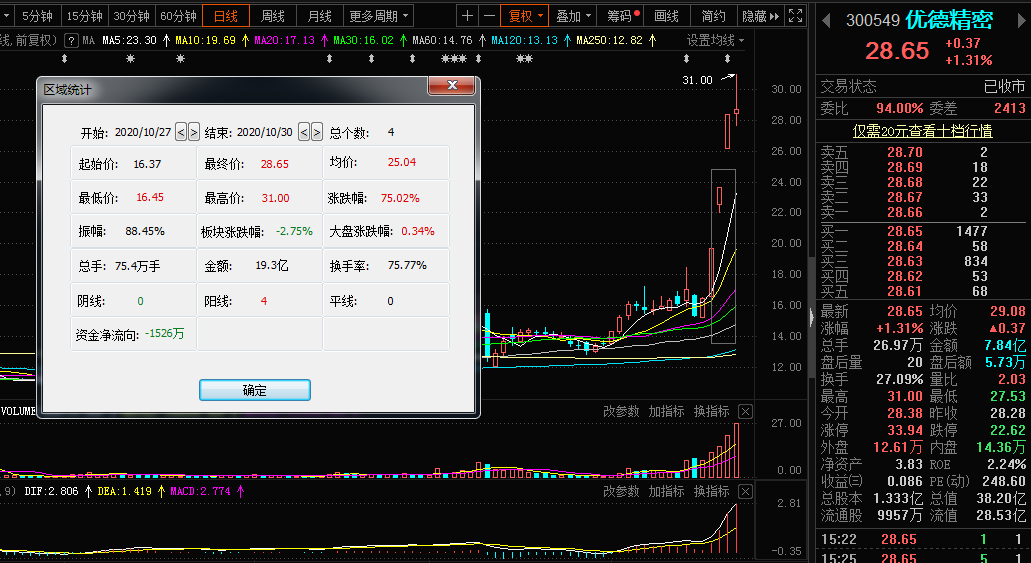Click the MA250:12.82 label
The image size is (1031, 563).
[610, 41]
